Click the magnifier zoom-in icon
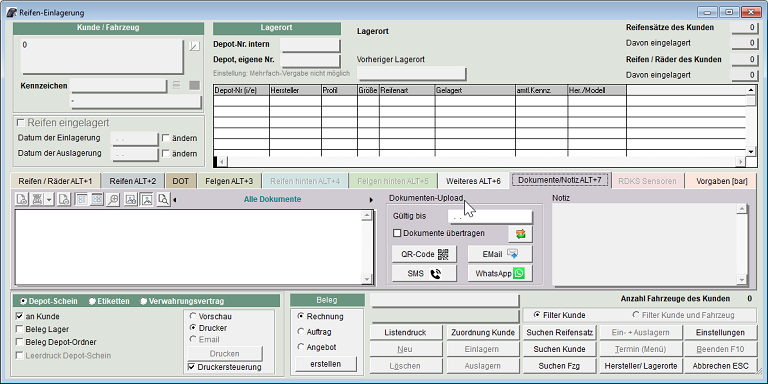This screenshot has height=384, width=768. (113, 199)
